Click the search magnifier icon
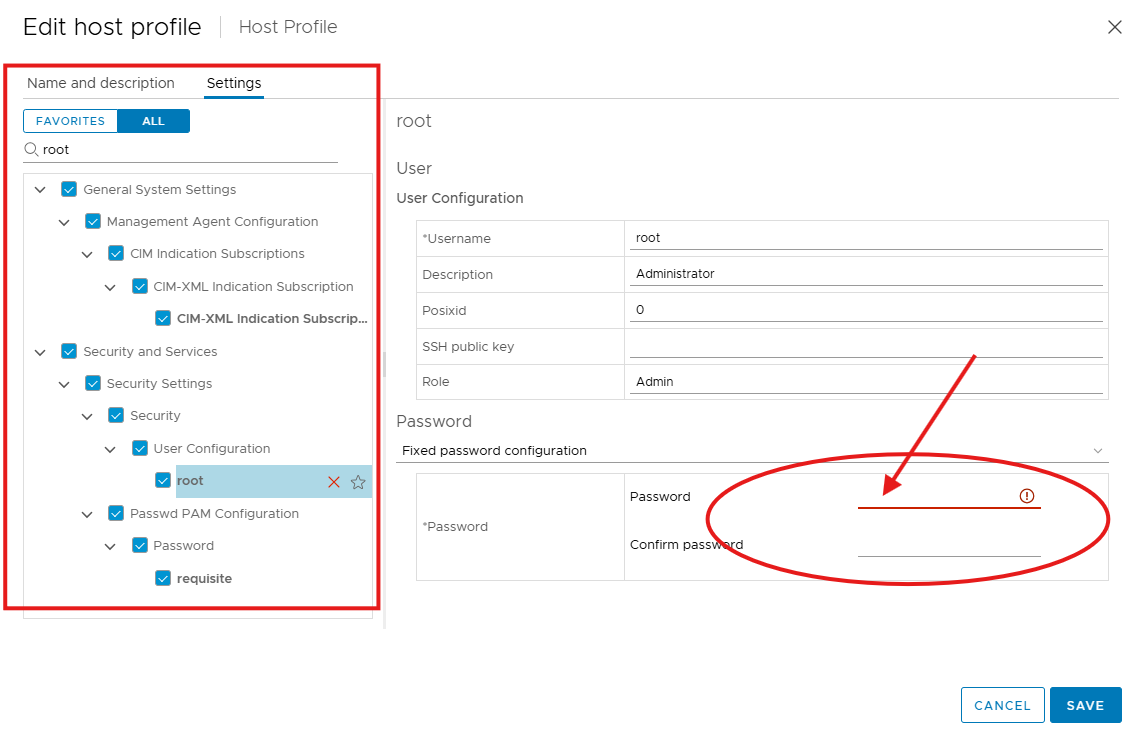Viewport: 1141px width, 731px height. point(32,149)
